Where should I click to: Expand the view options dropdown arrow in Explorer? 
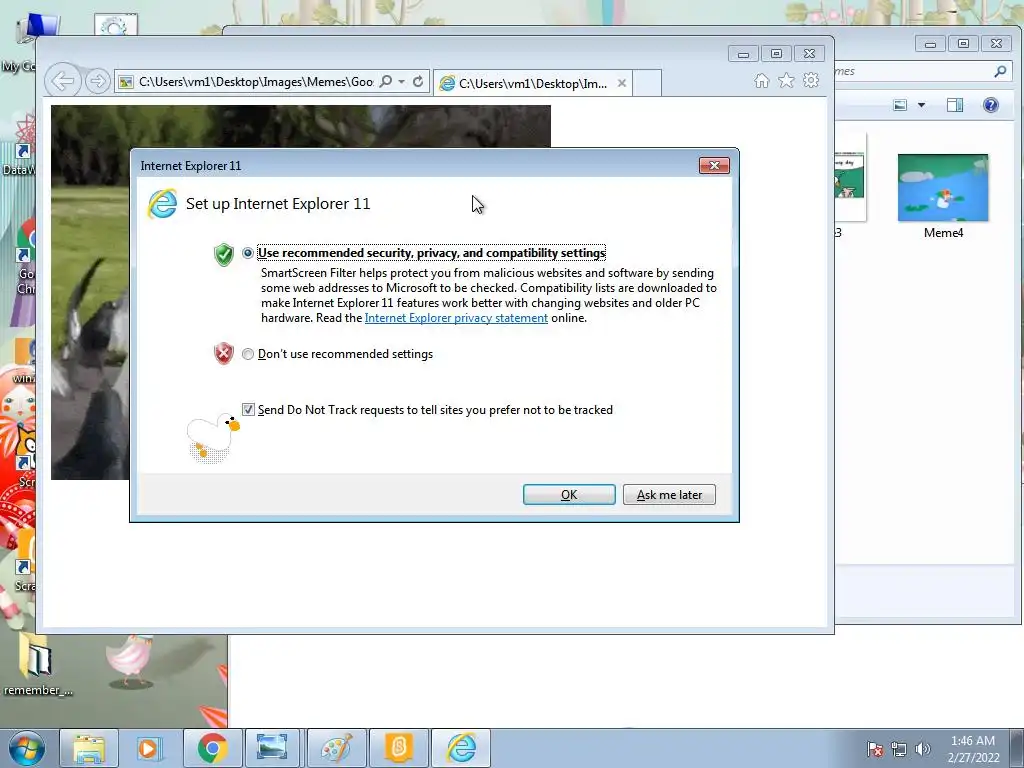pyautogui.click(x=921, y=105)
